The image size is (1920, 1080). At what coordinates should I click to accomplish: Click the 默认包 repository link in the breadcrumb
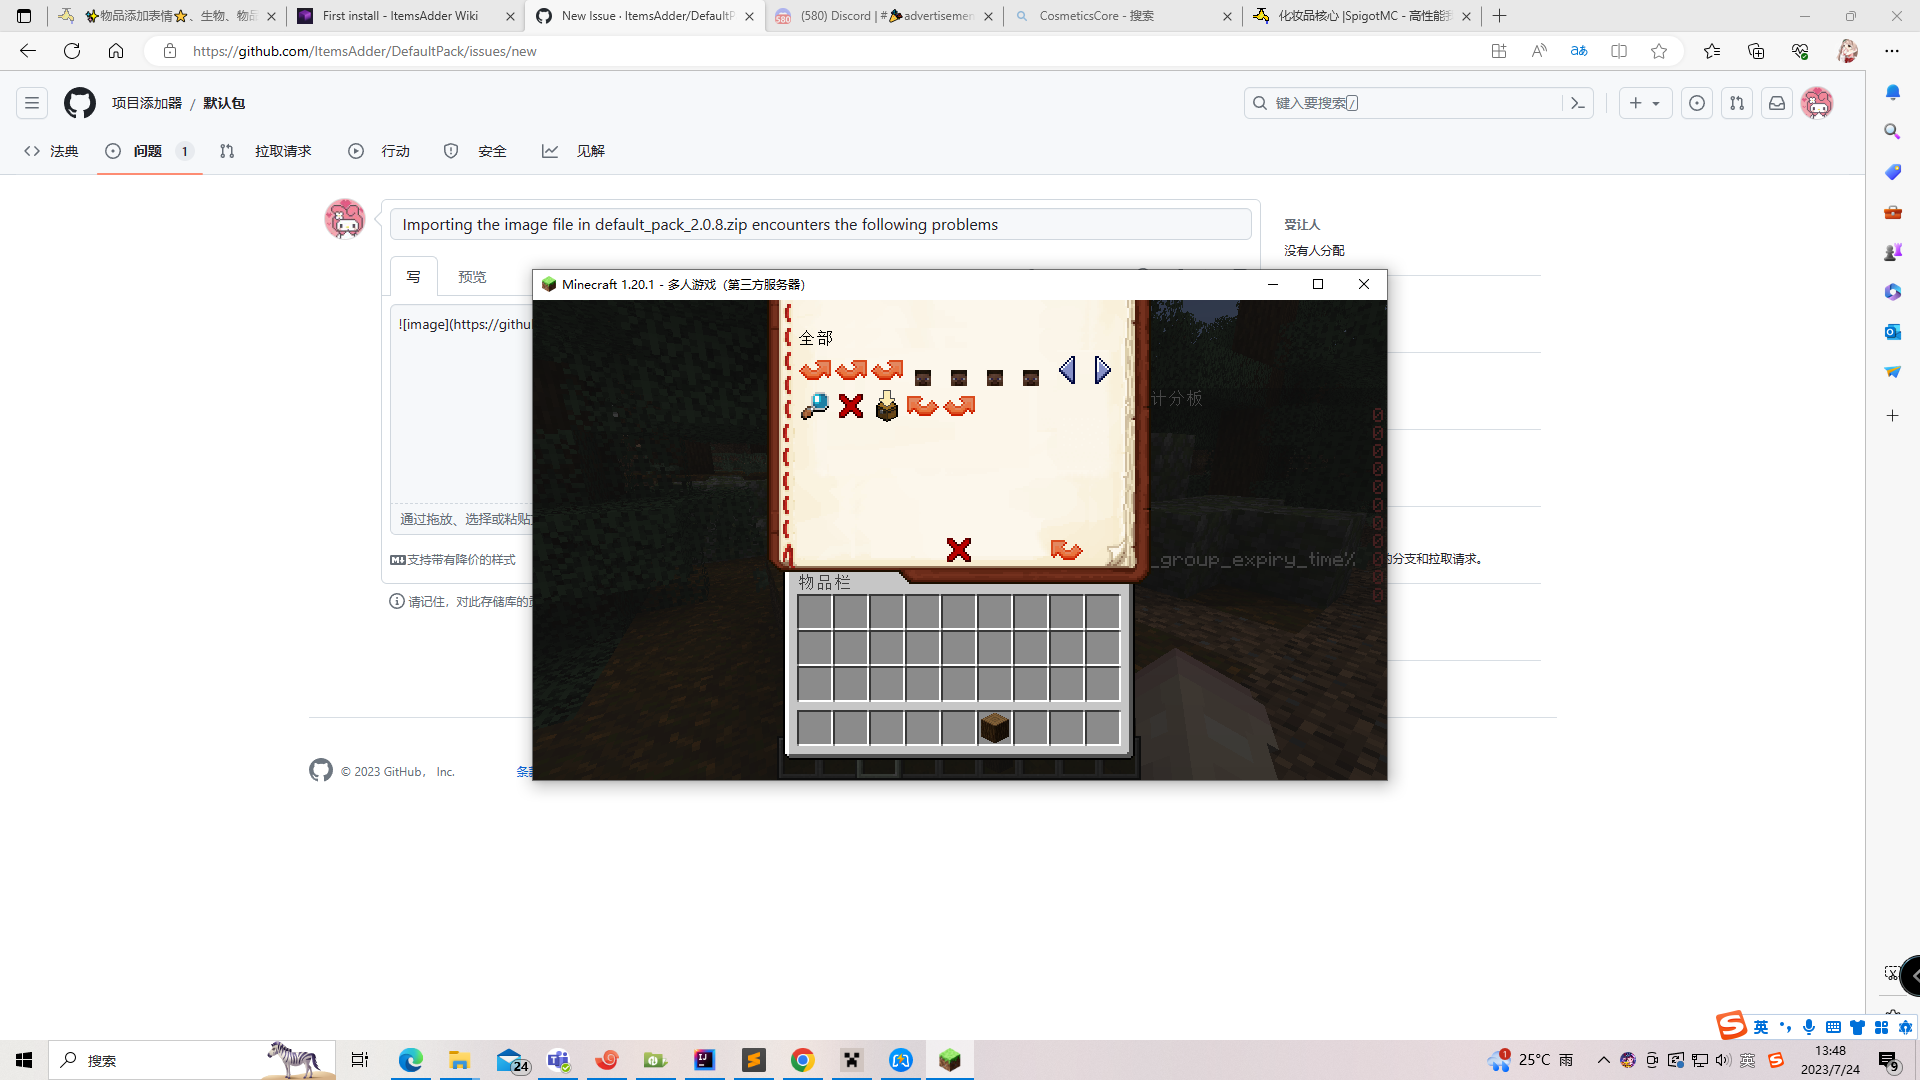pyautogui.click(x=224, y=103)
